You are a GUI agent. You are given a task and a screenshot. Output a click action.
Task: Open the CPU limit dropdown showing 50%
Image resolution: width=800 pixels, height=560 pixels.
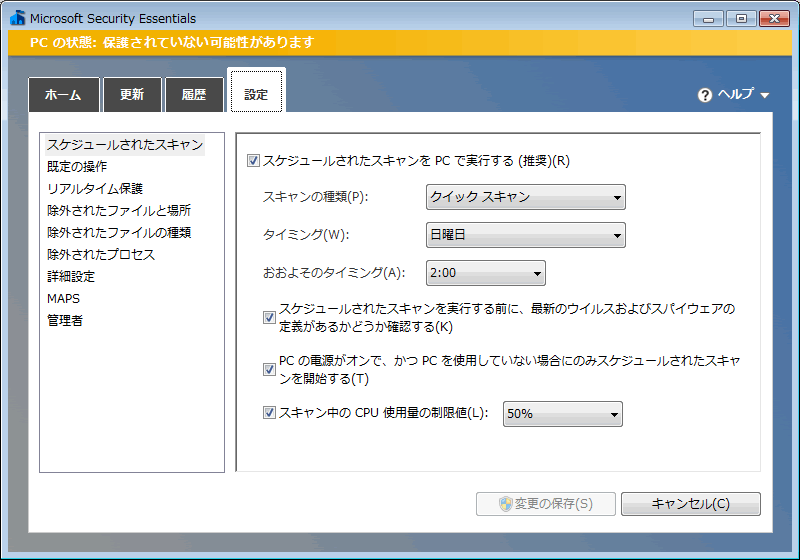563,414
